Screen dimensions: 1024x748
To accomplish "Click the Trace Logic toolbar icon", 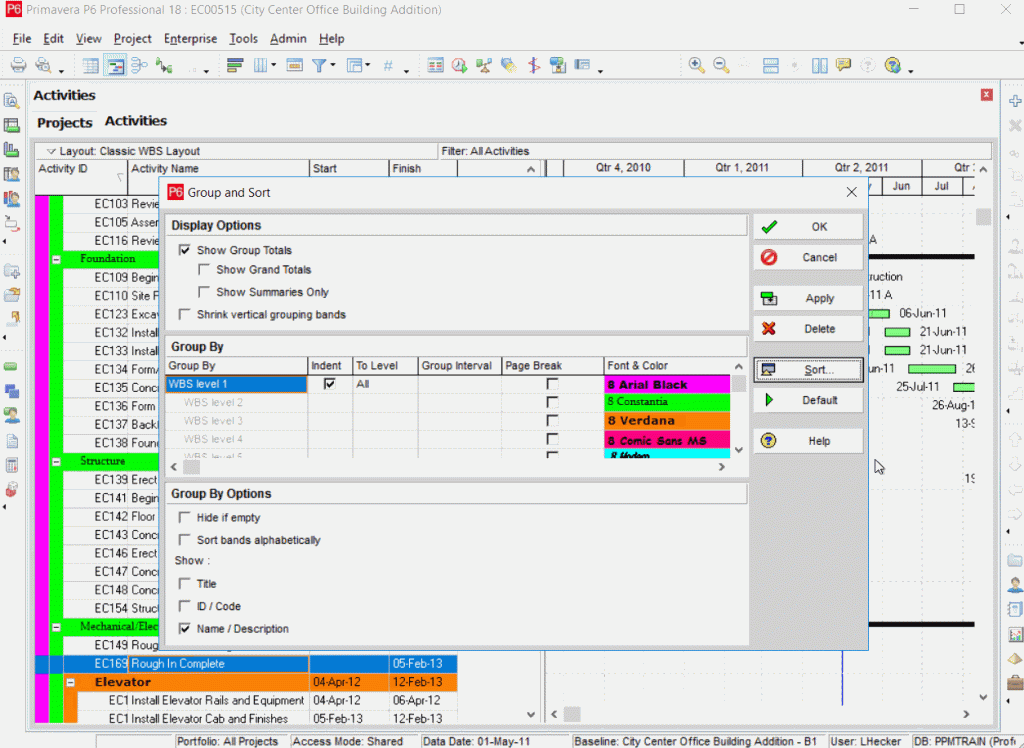I will (164, 65).
